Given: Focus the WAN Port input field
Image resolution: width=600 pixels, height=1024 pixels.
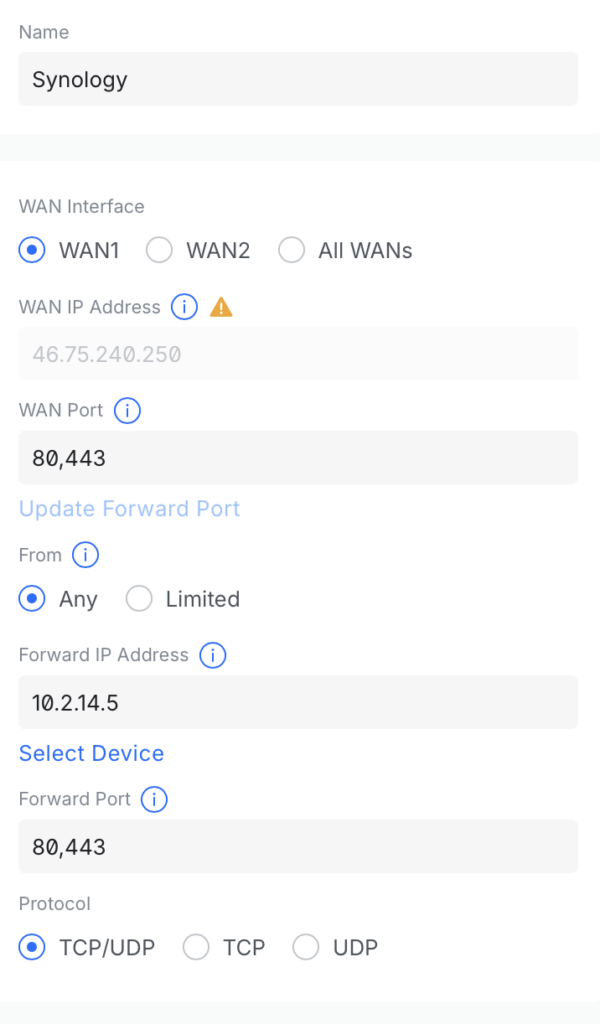Looking at the screenshot, I should coord(298,458).
